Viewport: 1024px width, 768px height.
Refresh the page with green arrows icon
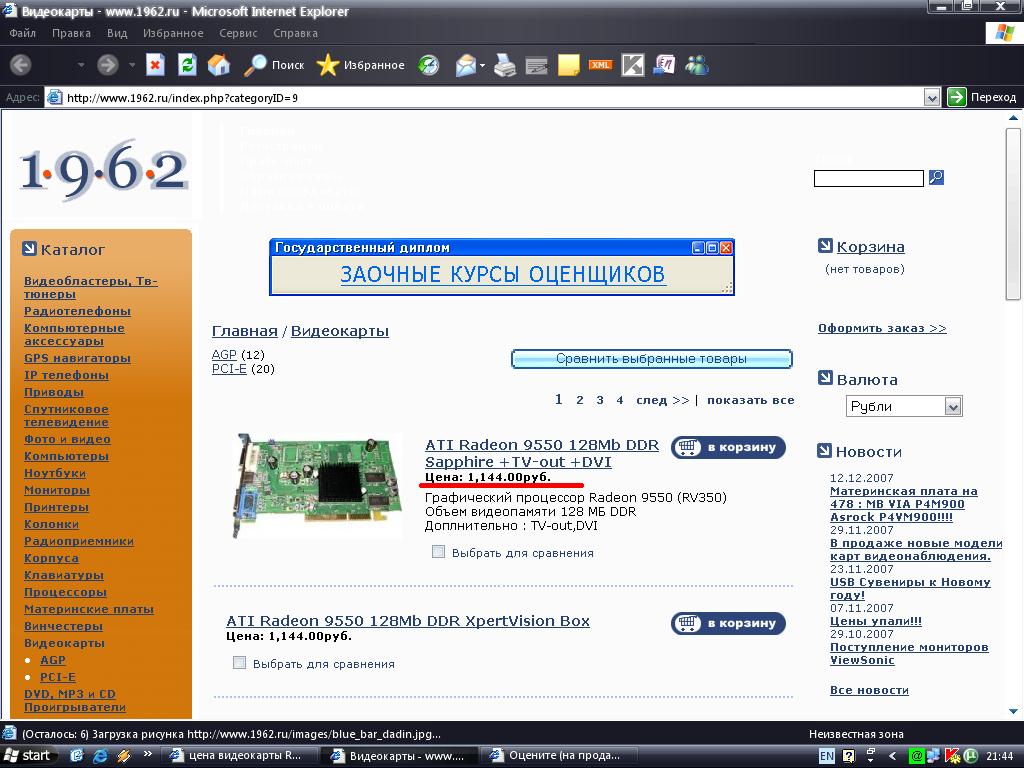(187, 65)
